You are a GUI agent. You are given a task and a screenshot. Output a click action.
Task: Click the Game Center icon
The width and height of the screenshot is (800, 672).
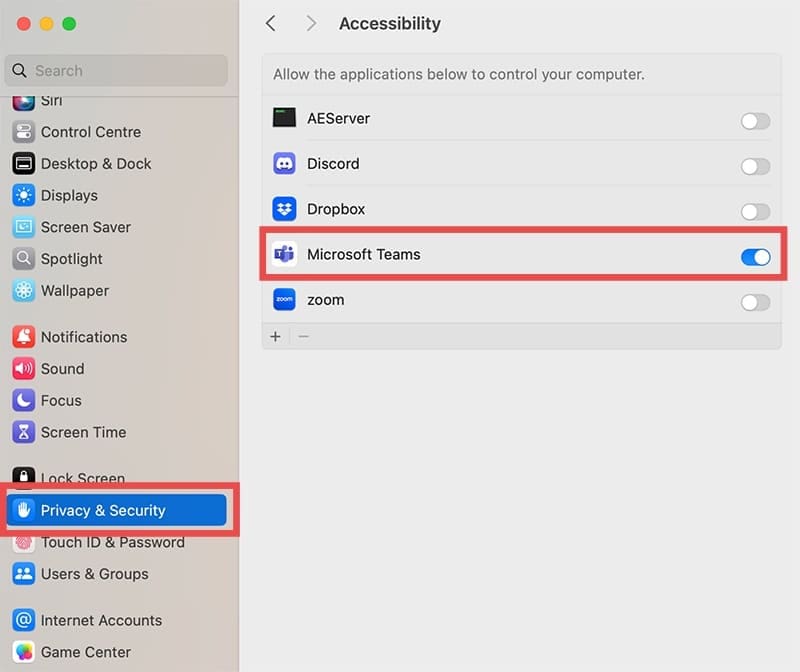click(24, 652)
